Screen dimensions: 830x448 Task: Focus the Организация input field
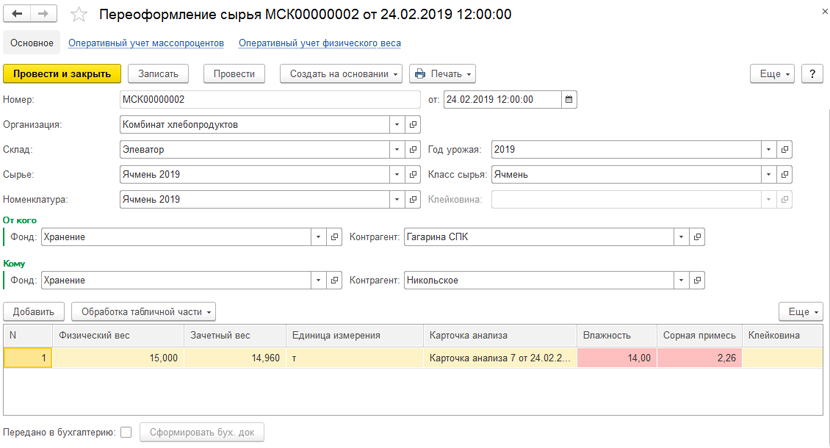(x=255, y=124)
